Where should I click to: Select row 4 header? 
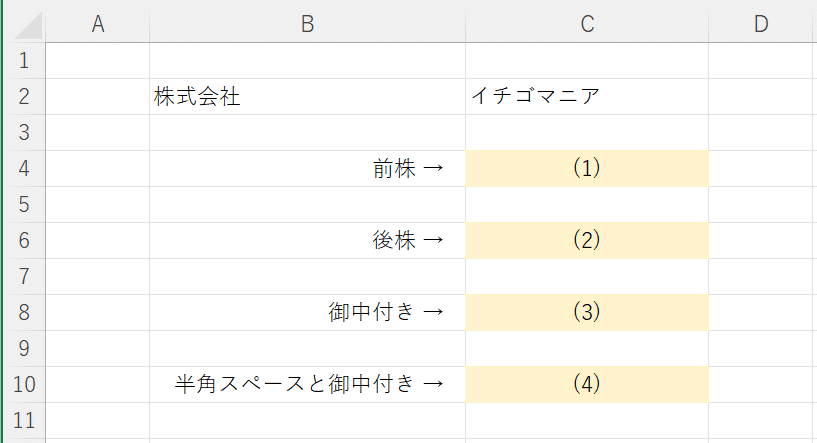pyautogui.click(x=24, y=168)
